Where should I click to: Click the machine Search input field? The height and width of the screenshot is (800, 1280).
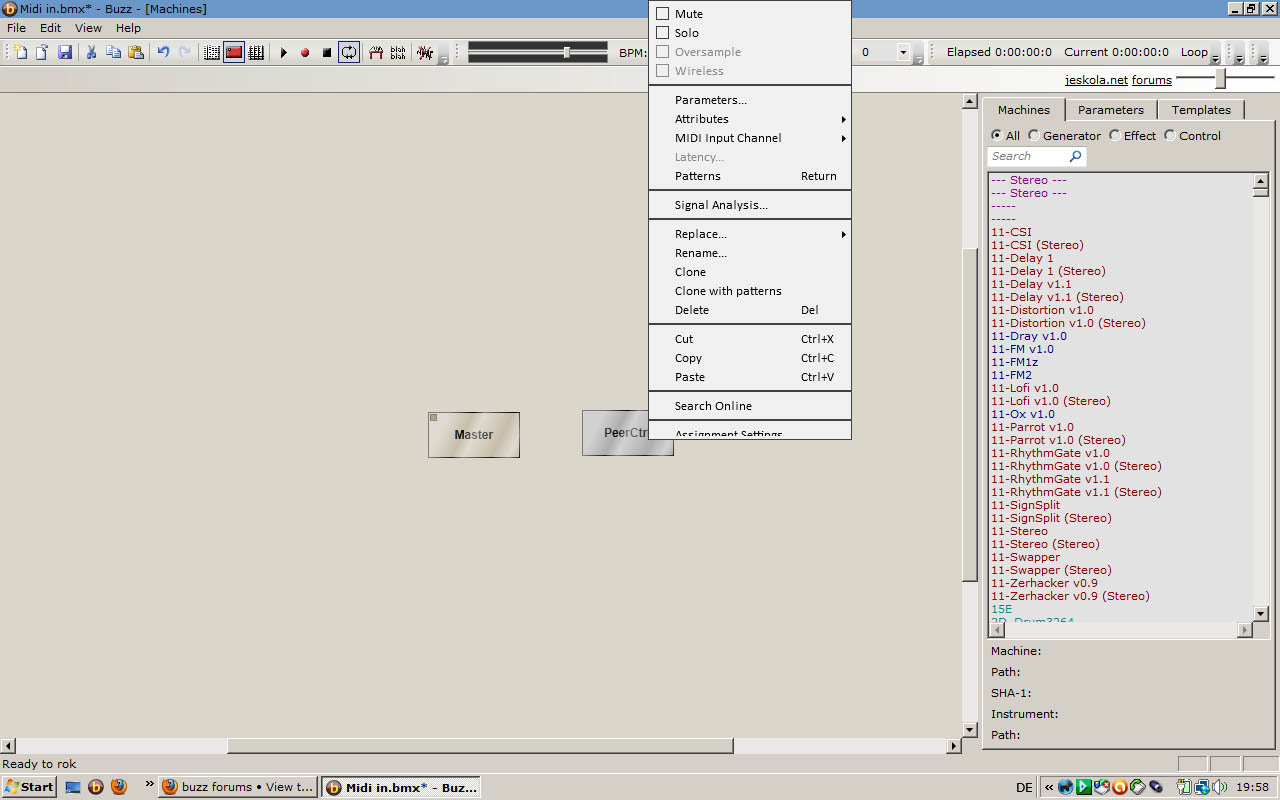[x=1028, y=157]
